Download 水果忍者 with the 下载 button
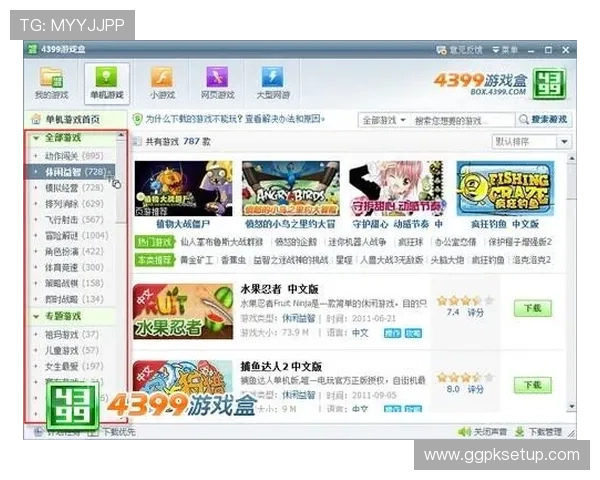Screen dimensions: 600x480 pos(533,309)
